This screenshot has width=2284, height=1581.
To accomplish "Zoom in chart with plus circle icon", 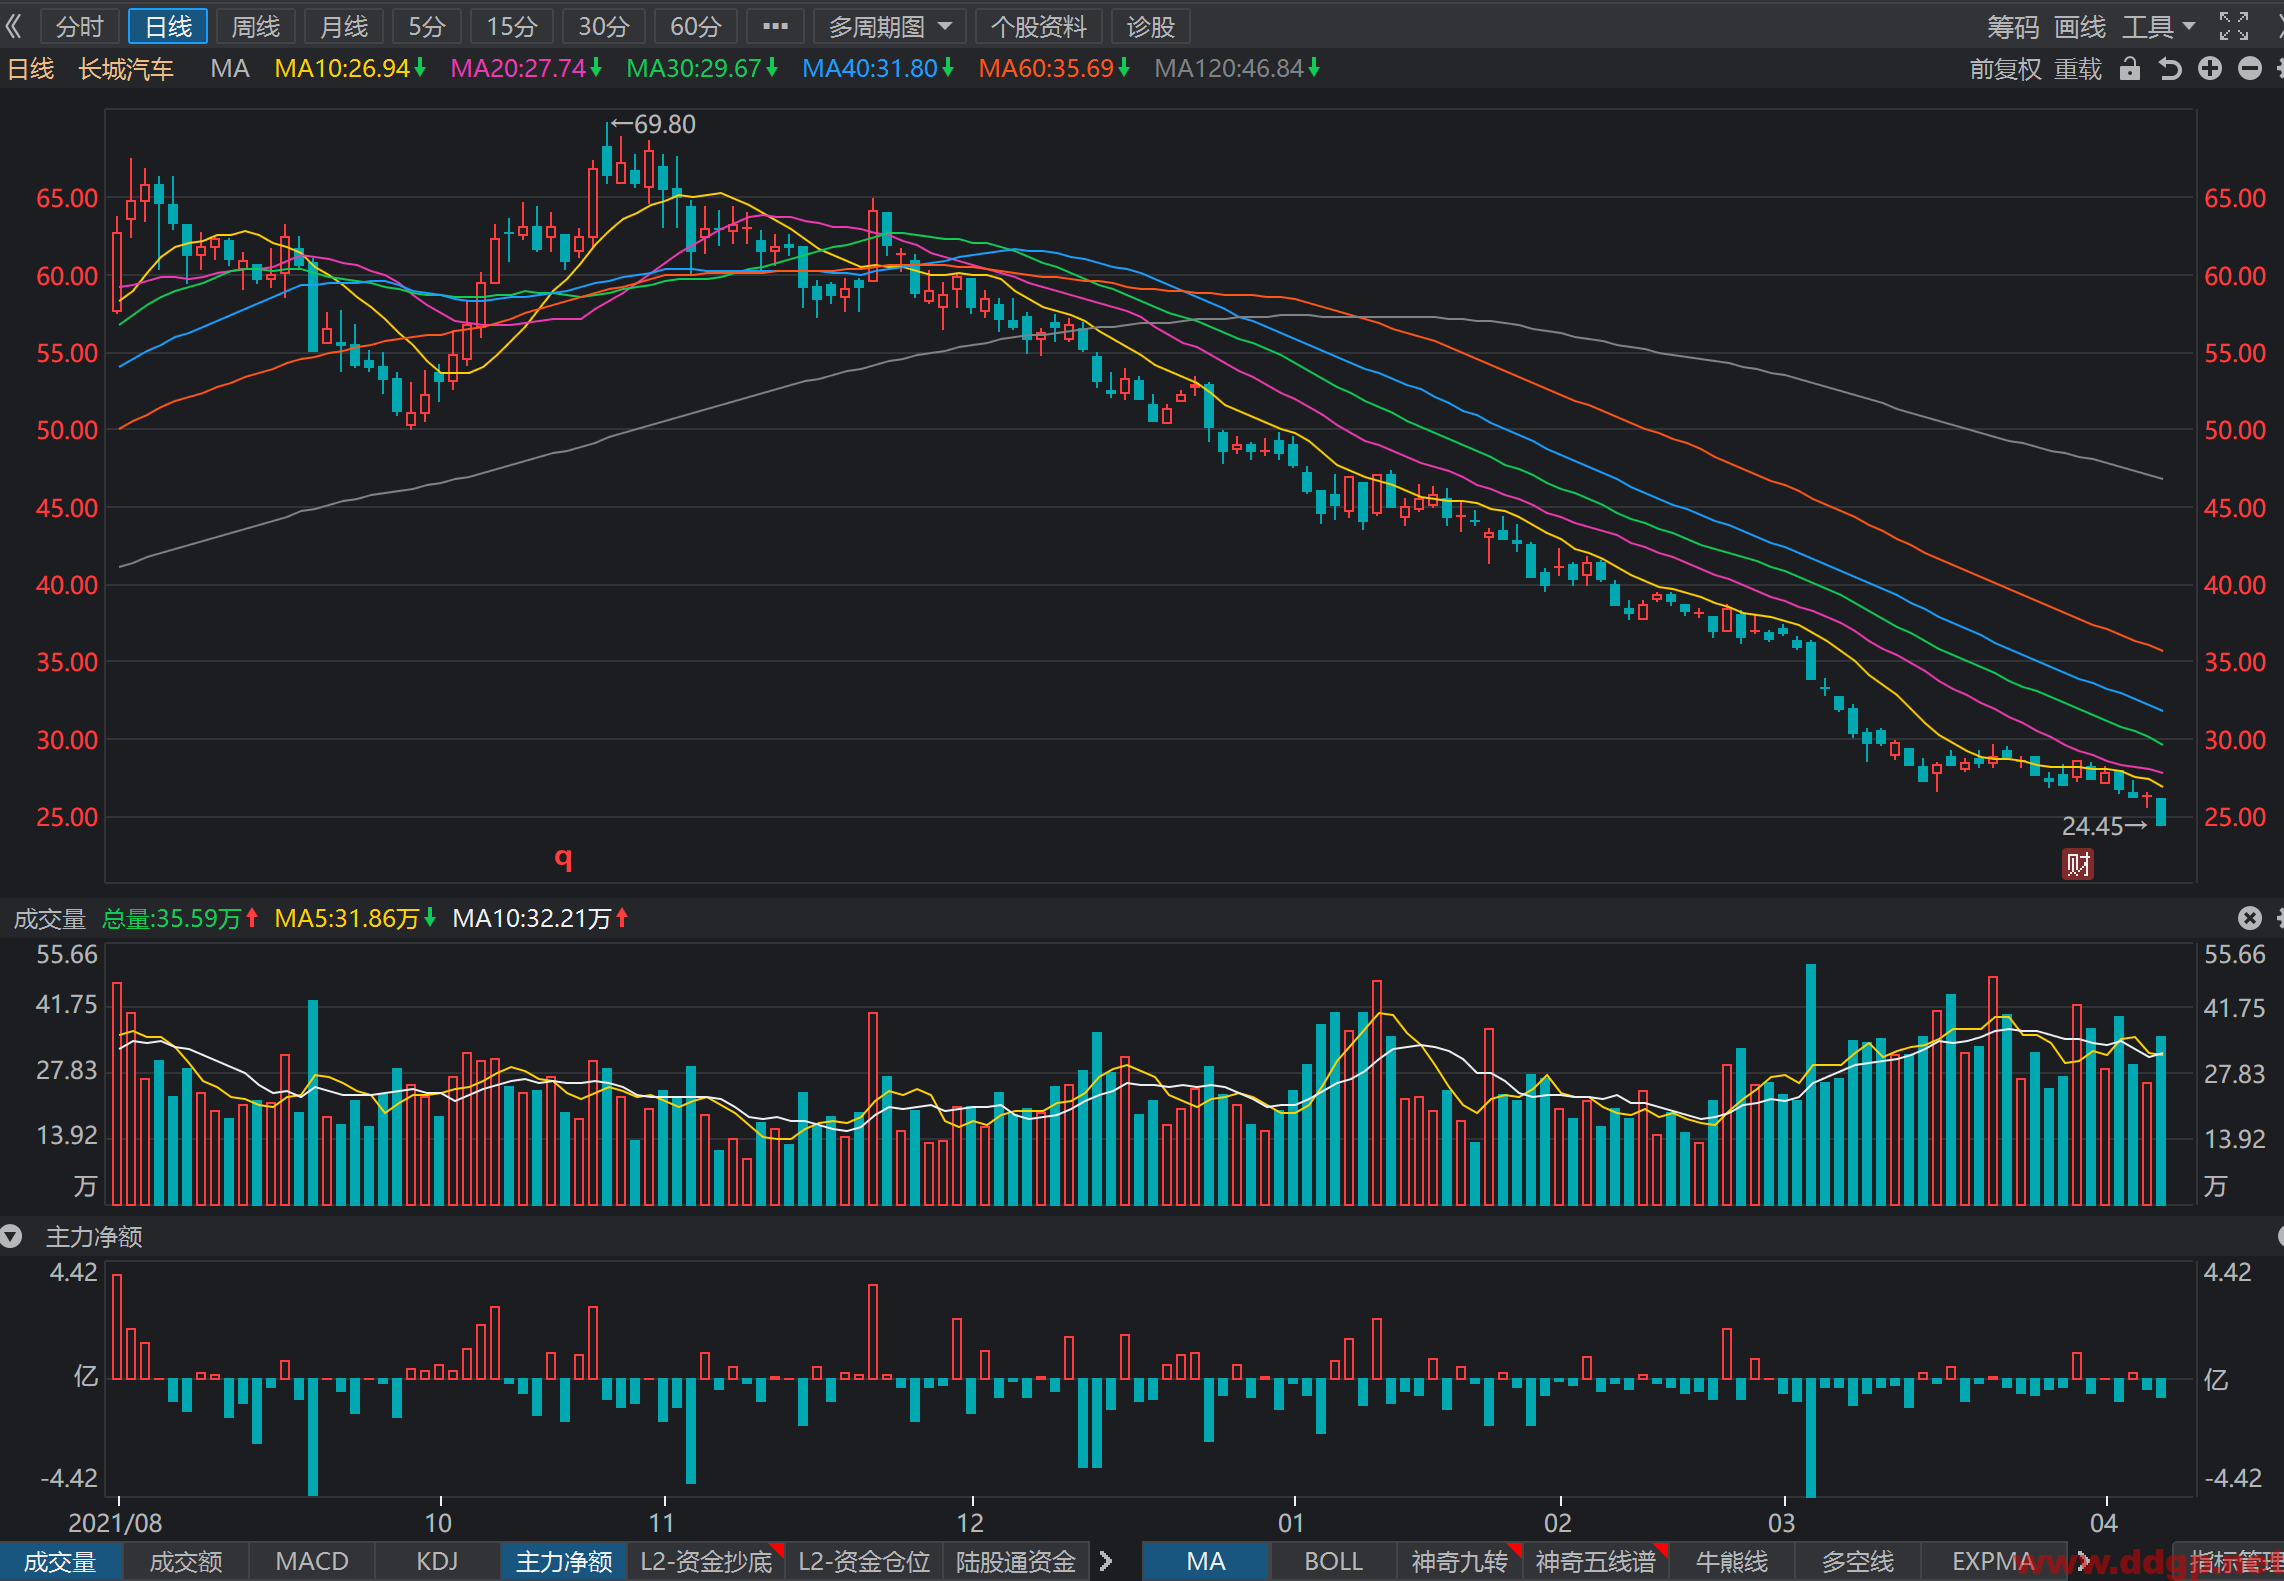I will click(2210, 69).
